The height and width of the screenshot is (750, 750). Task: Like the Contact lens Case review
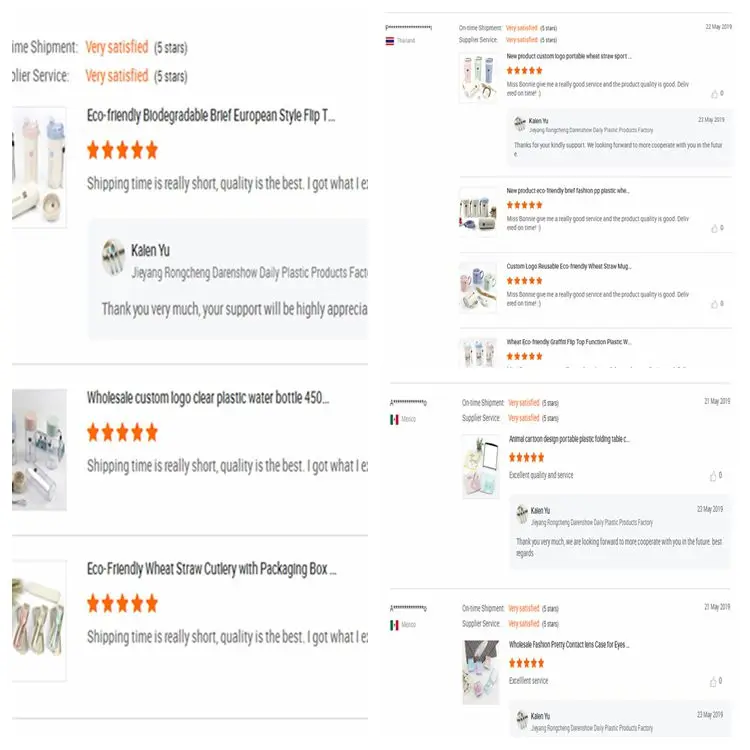tap(713, 682)
